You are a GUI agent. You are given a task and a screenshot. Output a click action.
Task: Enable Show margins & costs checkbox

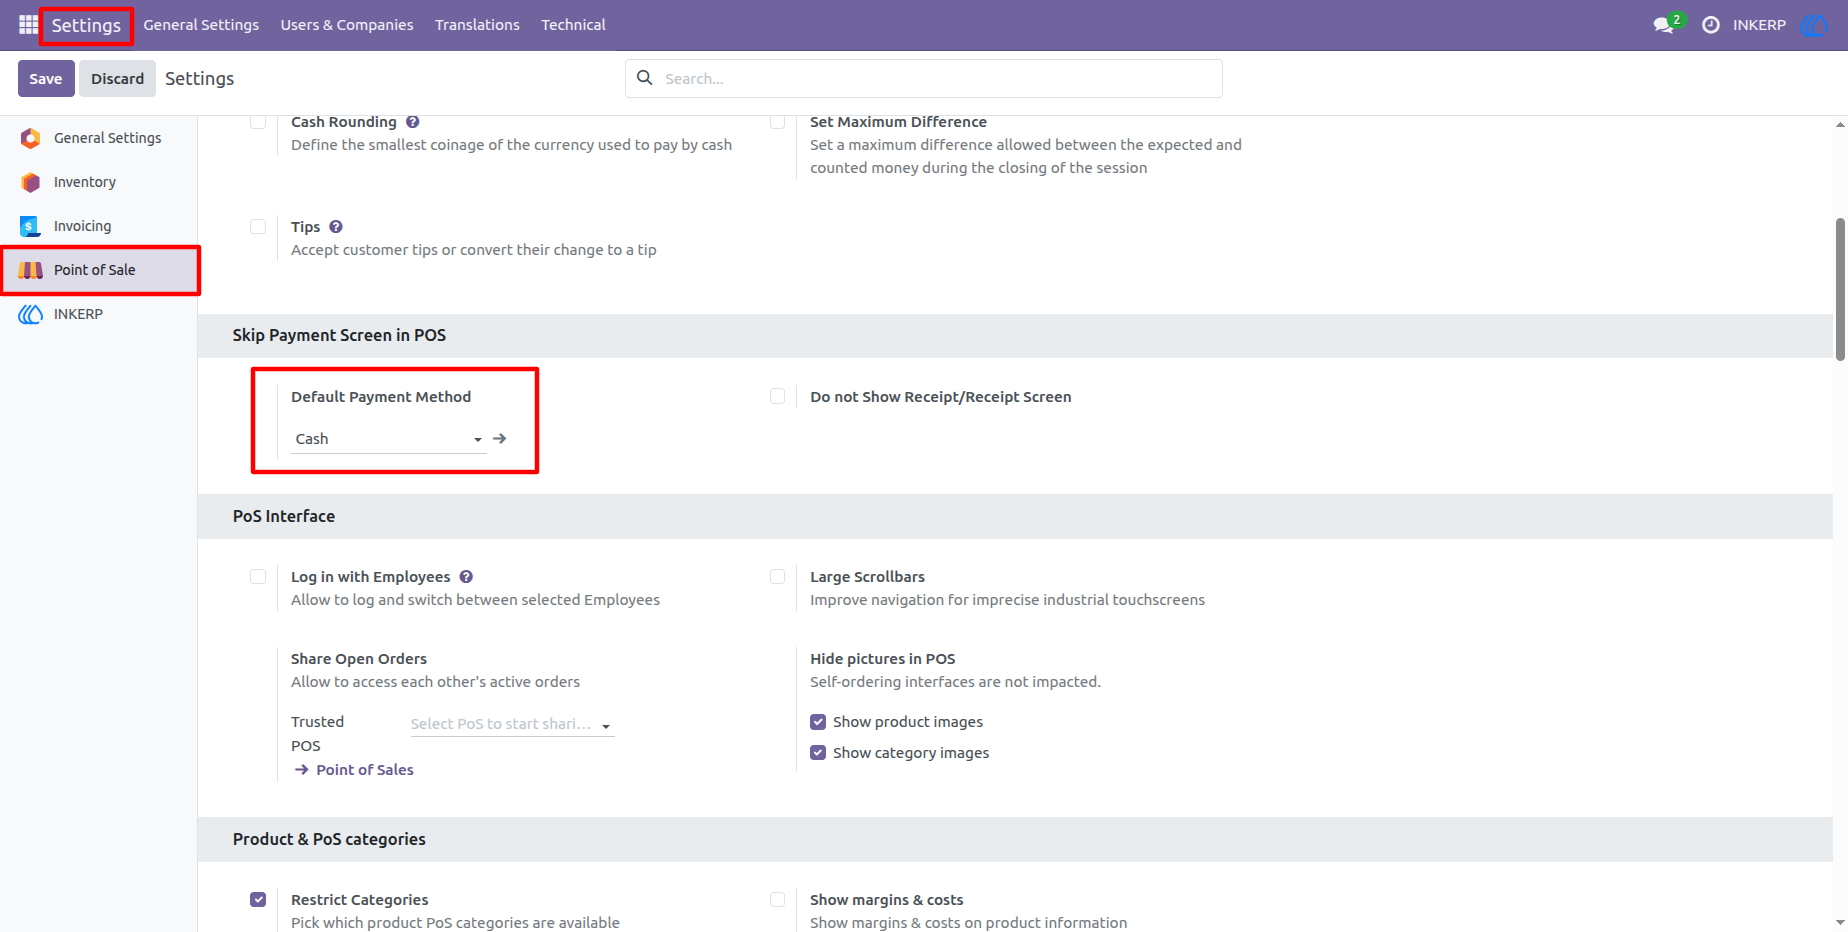pyautogui.click(x=777, y=900)
